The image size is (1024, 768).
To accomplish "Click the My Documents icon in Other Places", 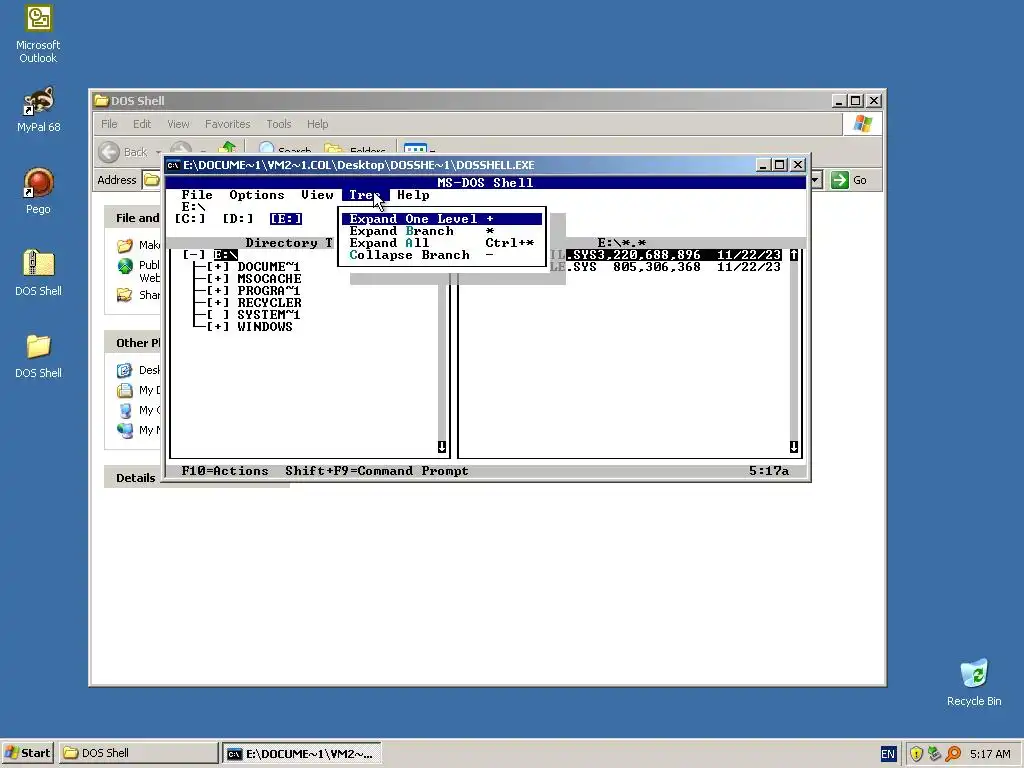I will point(125,391).
